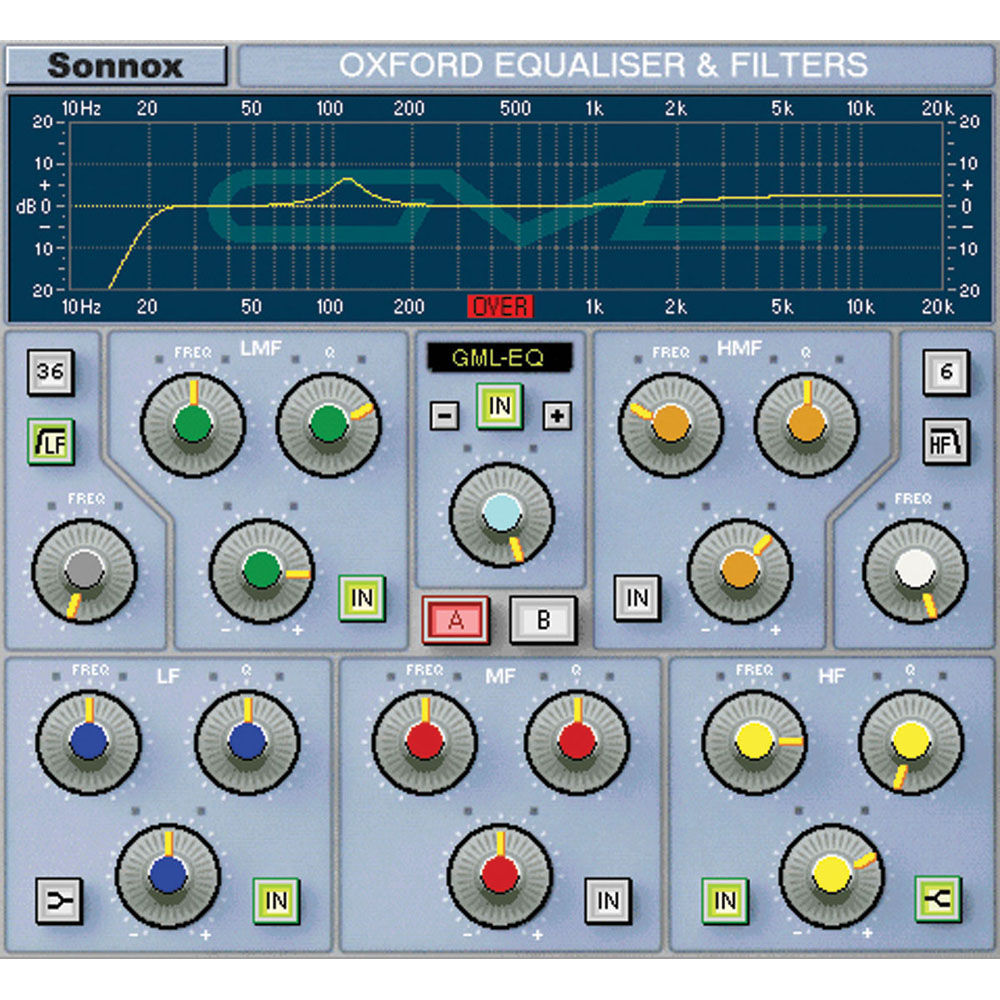Open the GML-EQ type selector display
1000x1000 pixels.
coord(499,358)
